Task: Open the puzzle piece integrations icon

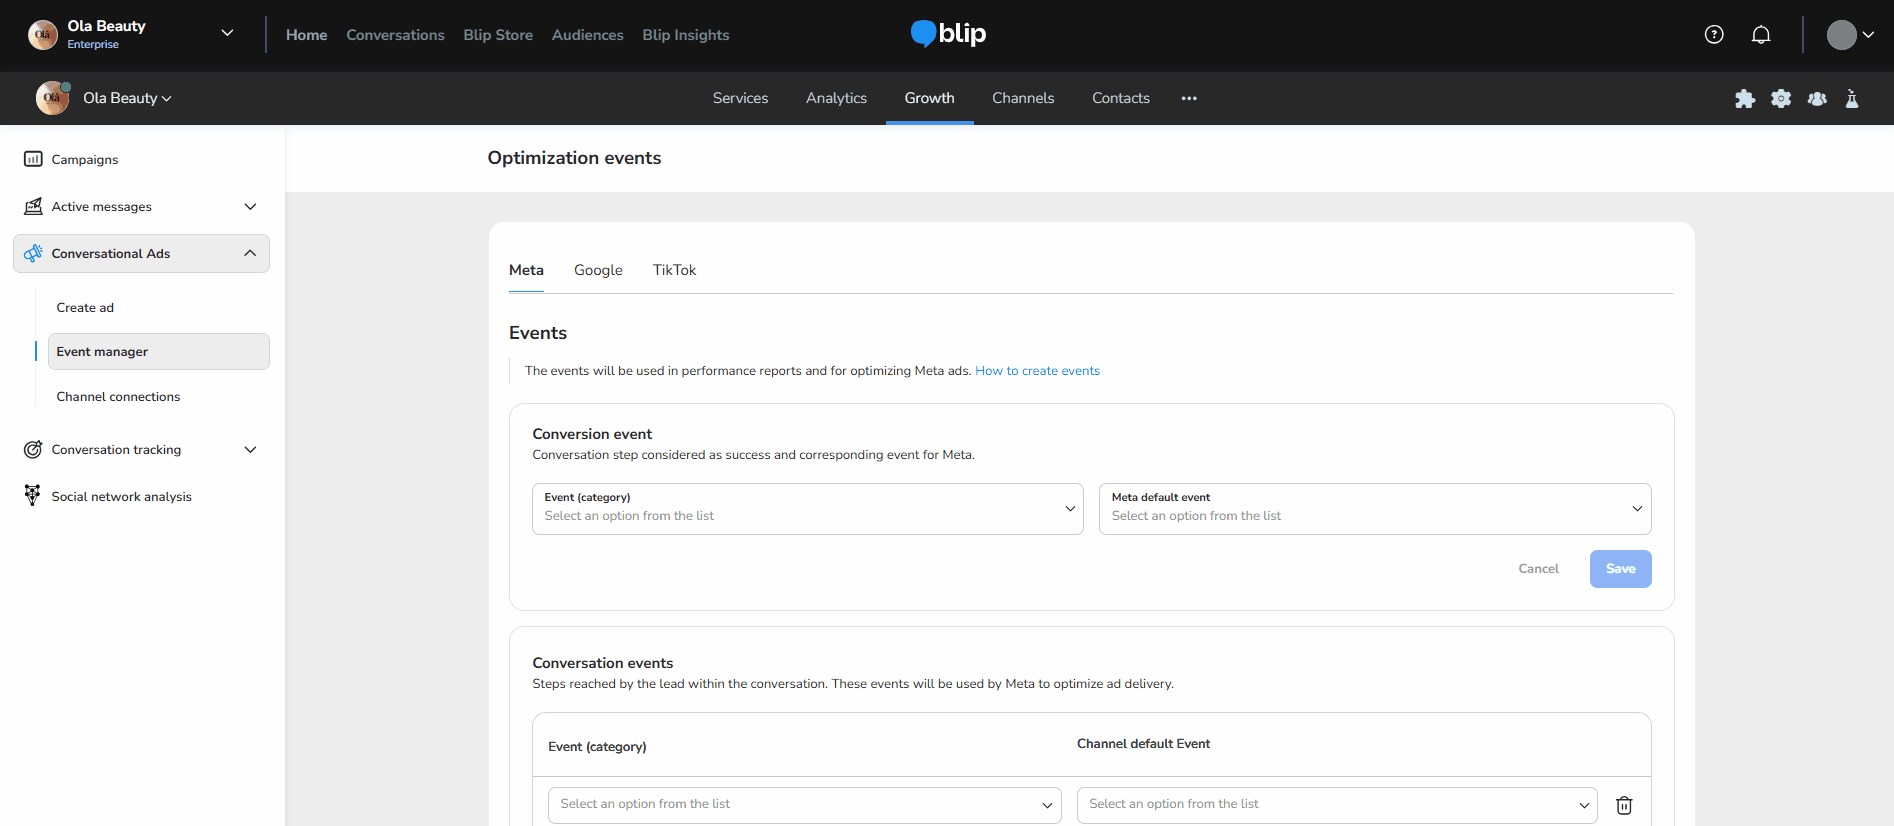Action: [x=1745, y=98]
